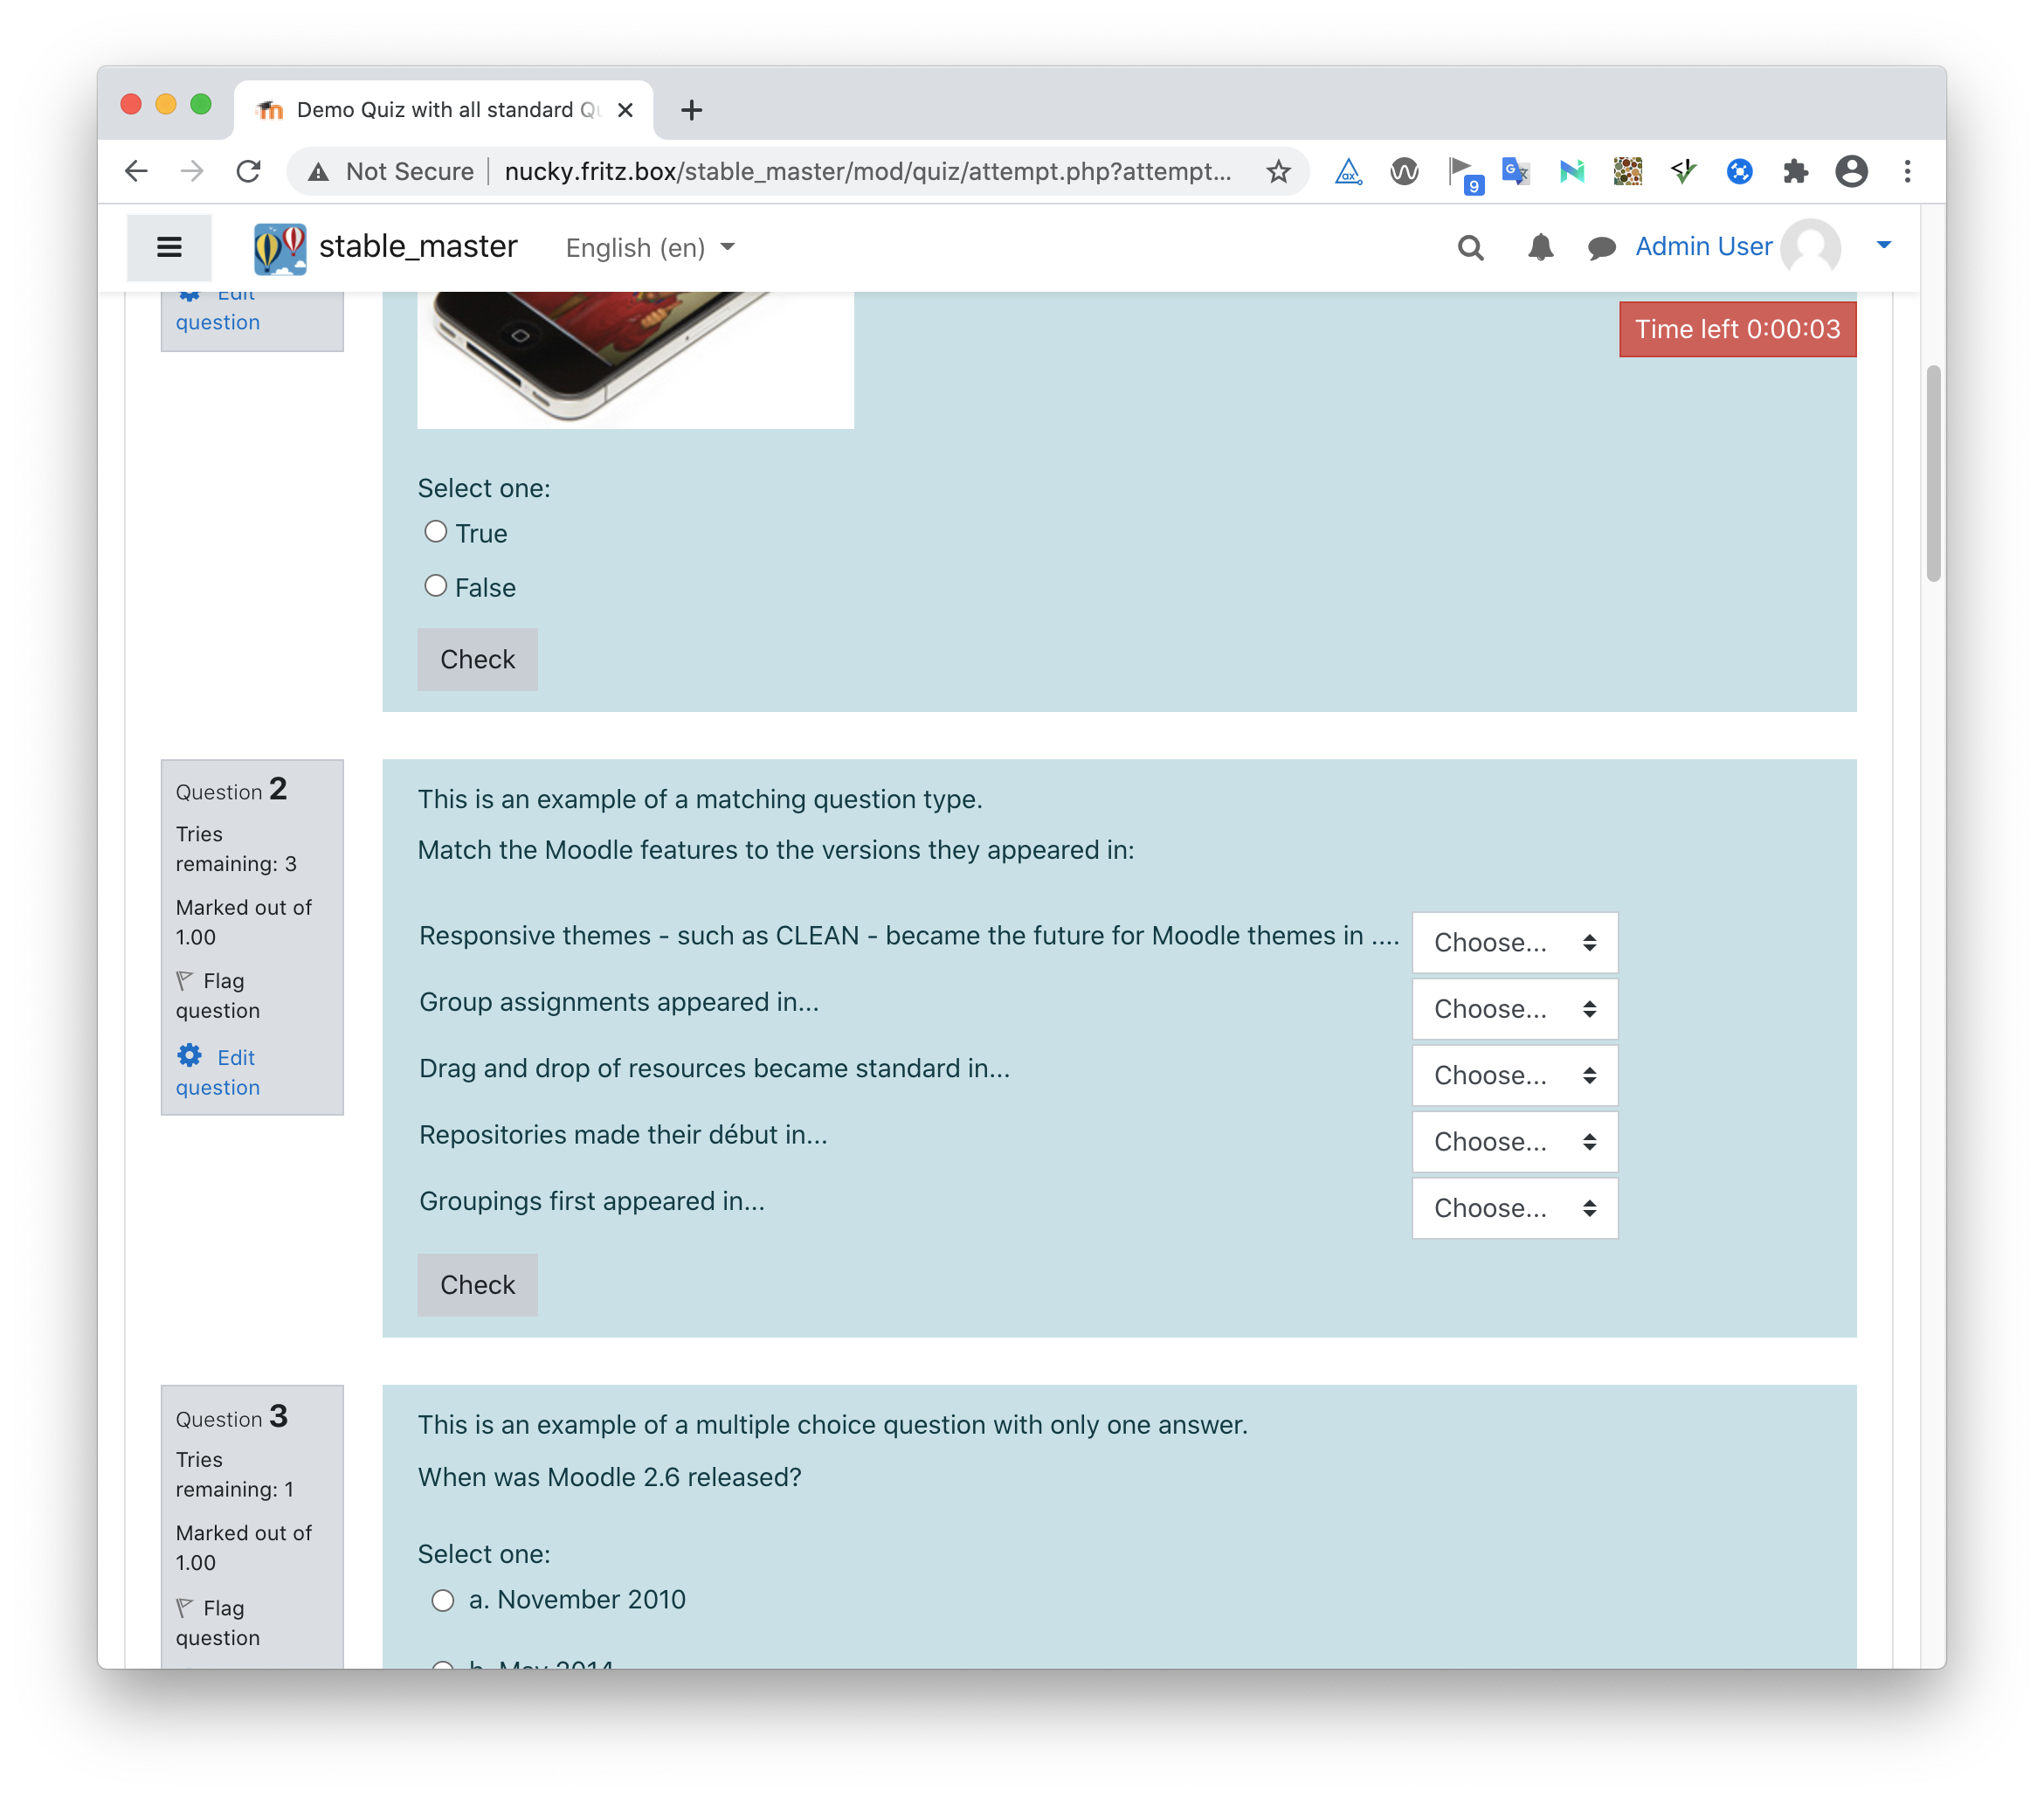
Task: Click the stable_master site name
Action: click(x=418, y=246)
